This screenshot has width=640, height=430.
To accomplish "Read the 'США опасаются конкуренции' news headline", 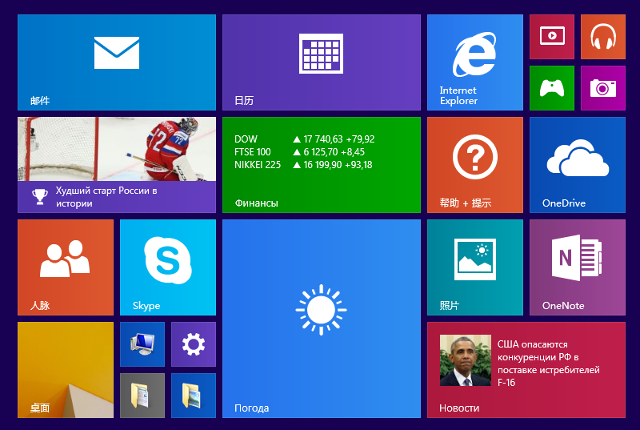I will (x=548, y=364).
